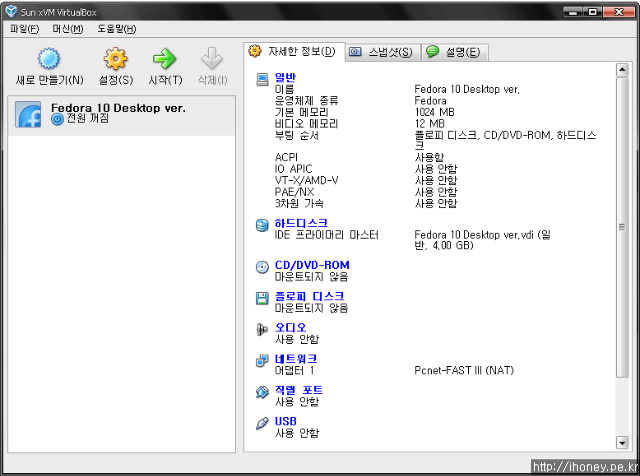Viewport: 640px width, 476px height.
Task: Open the Machine (머신) menu
Action: pos(68,29)
